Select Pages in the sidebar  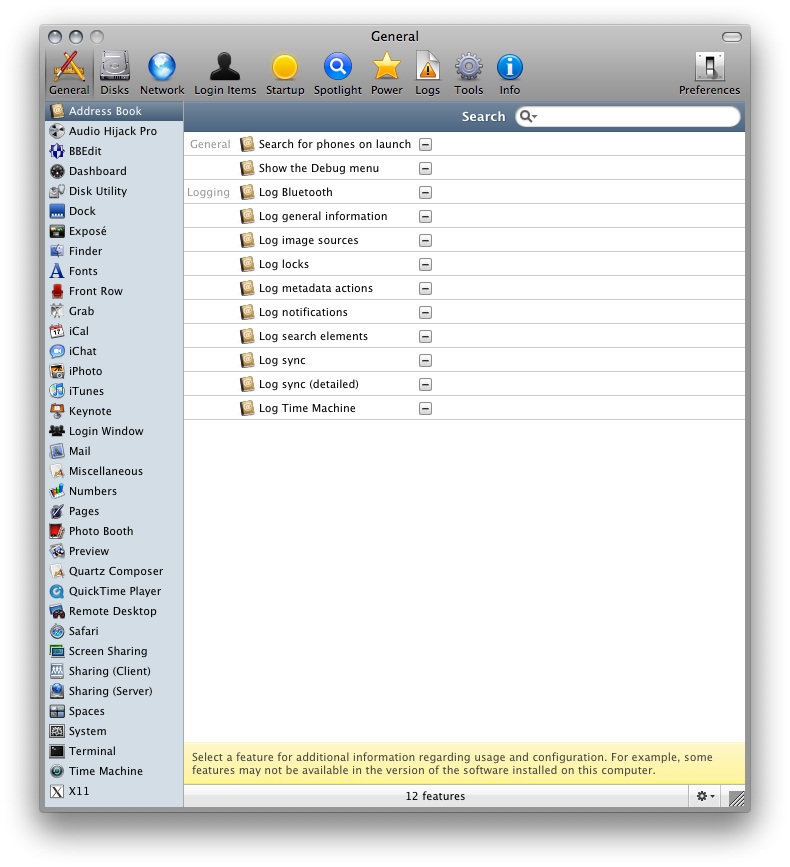(x=114, y=511)
